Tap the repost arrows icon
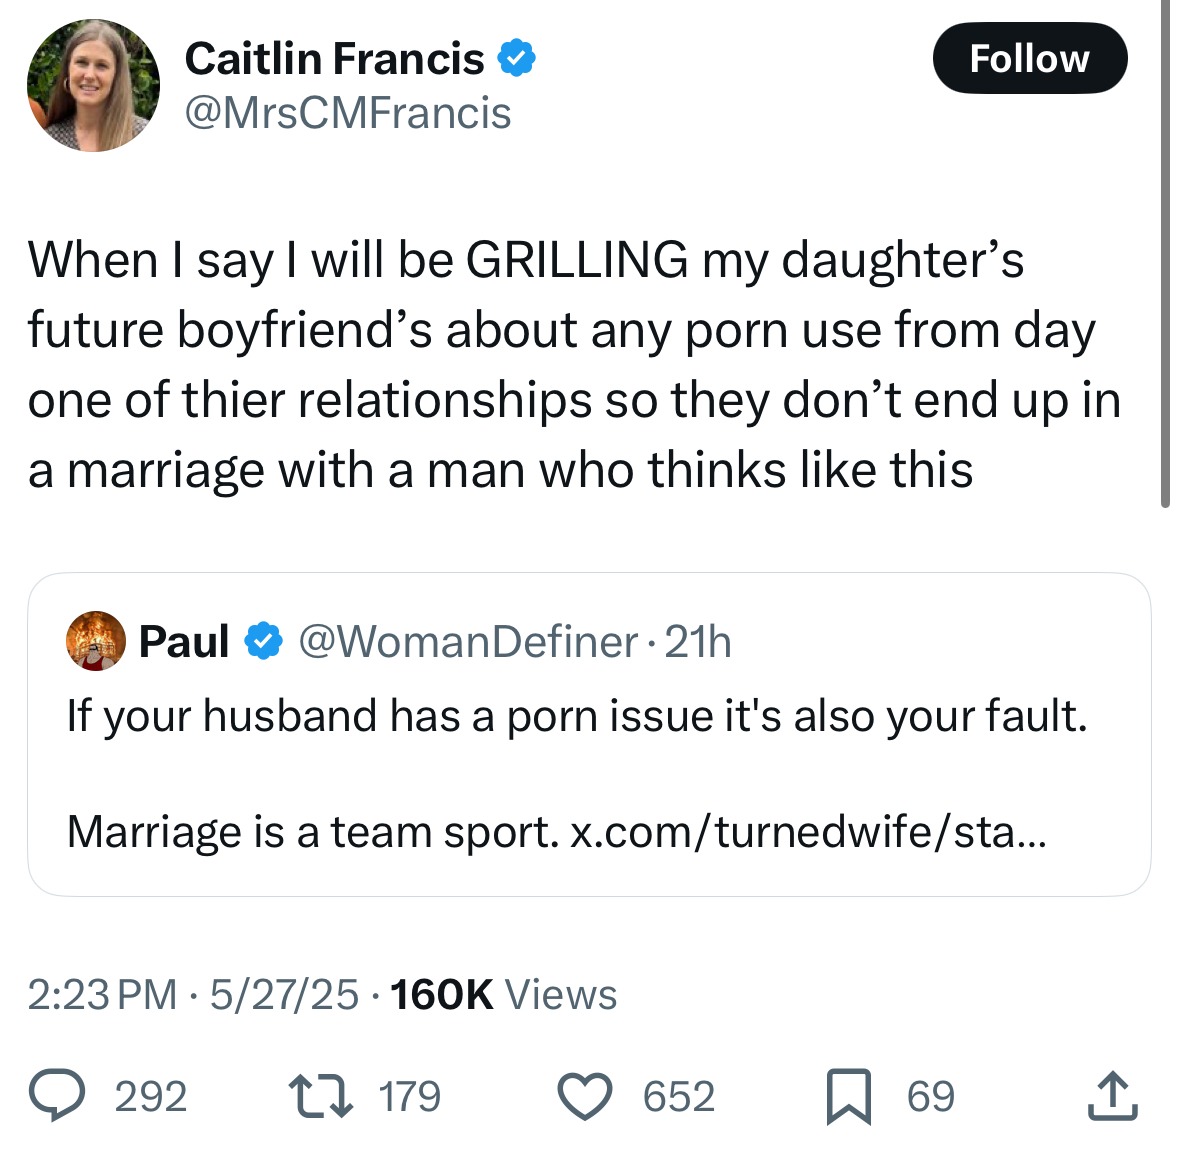Image resolution: width=1179 pixels, height=1158 pixels. 321,1095
